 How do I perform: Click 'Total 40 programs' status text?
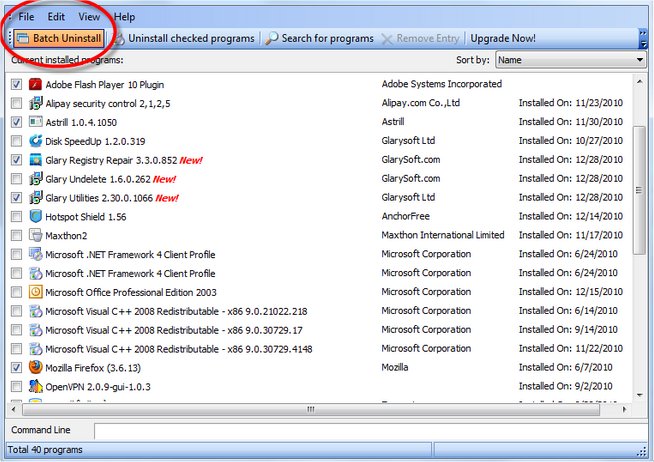coord(45,449)
